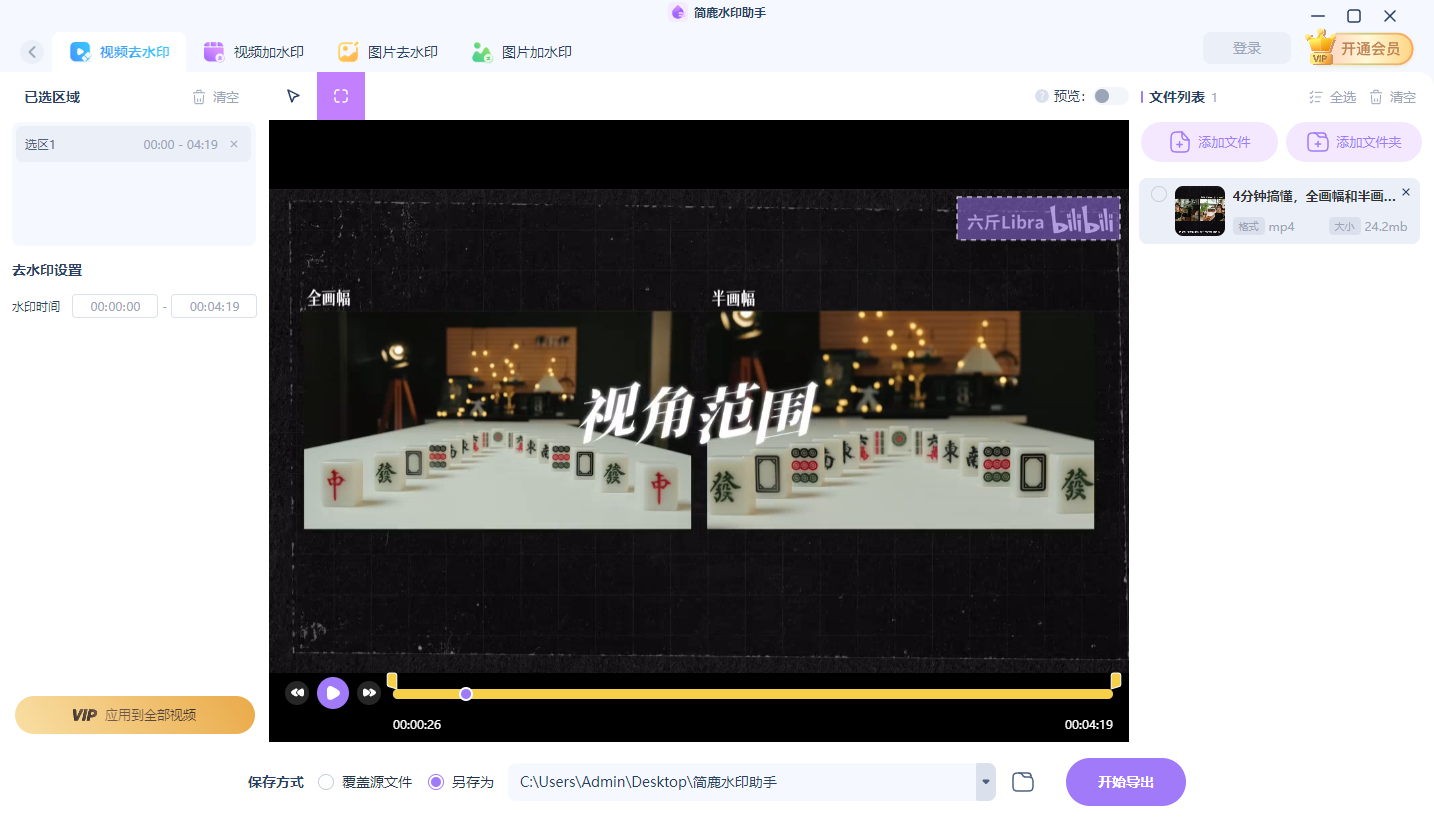Click the 添加文件夹 add folder button
This screenshot has height=822, width=1434.
coord(1353,141)
